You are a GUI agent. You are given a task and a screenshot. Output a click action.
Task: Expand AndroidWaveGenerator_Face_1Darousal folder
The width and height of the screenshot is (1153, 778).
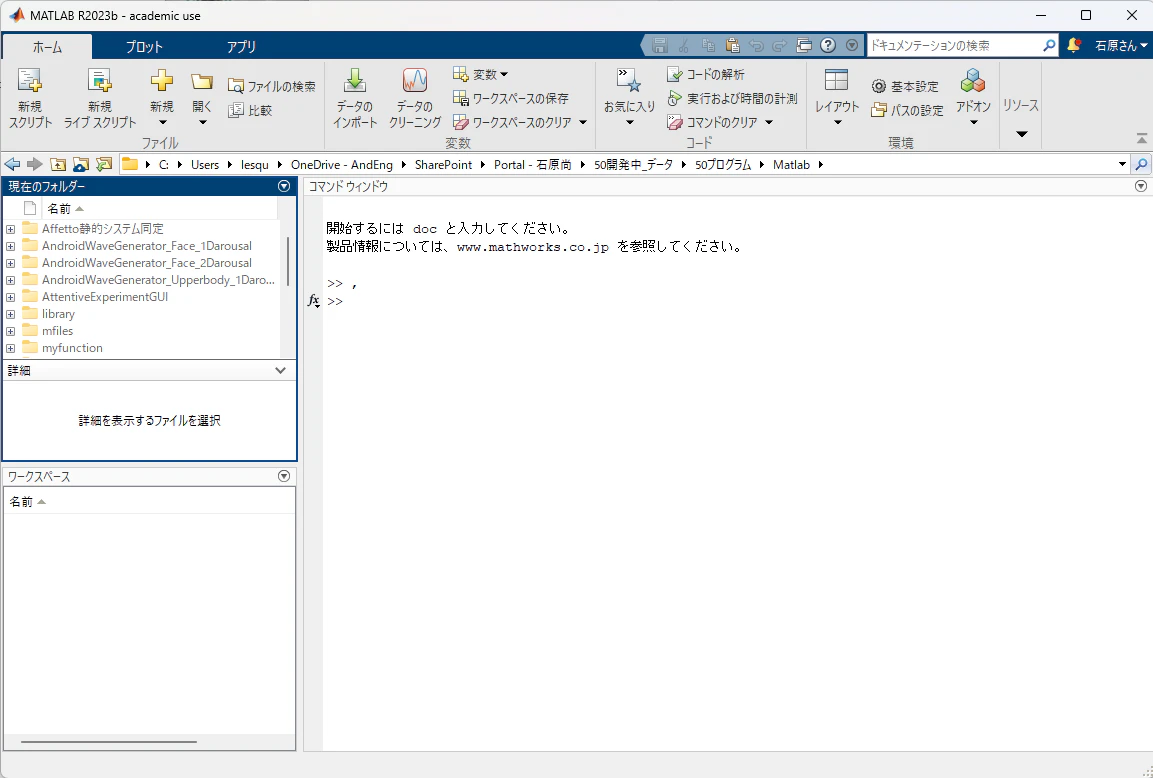click(x=10, y=246)
